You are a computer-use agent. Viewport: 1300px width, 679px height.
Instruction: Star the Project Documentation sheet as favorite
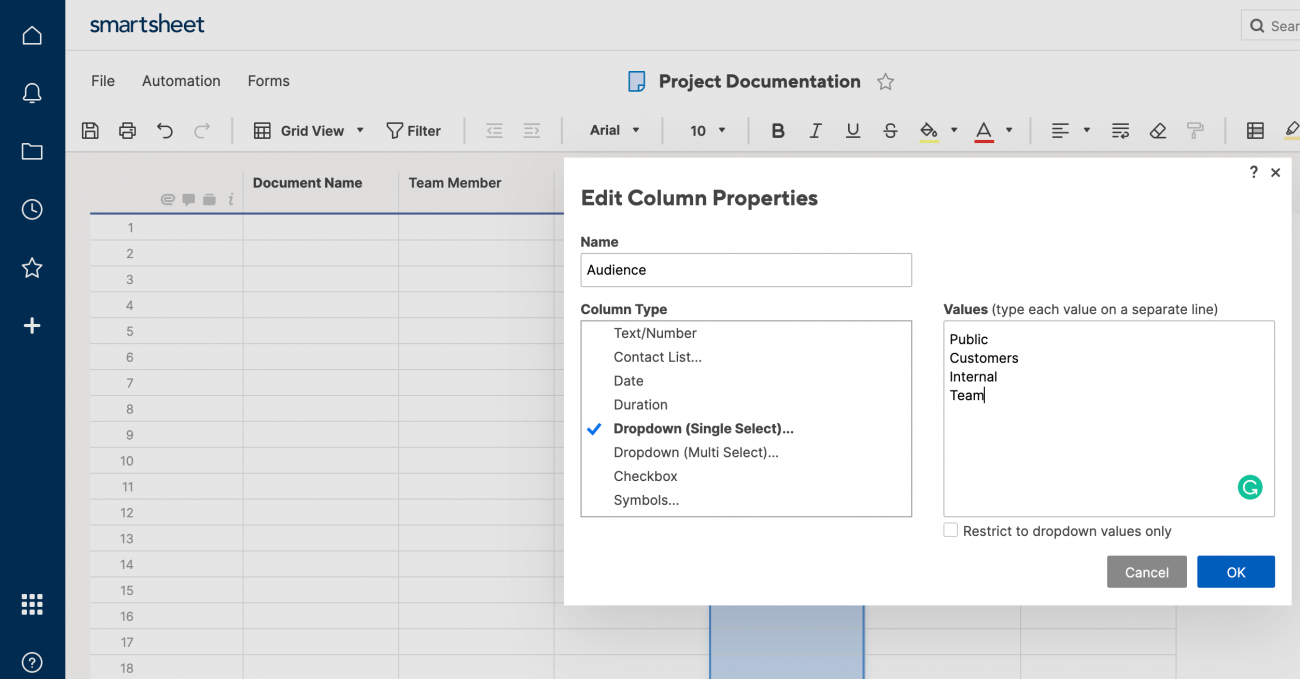(x=885, y=82)
